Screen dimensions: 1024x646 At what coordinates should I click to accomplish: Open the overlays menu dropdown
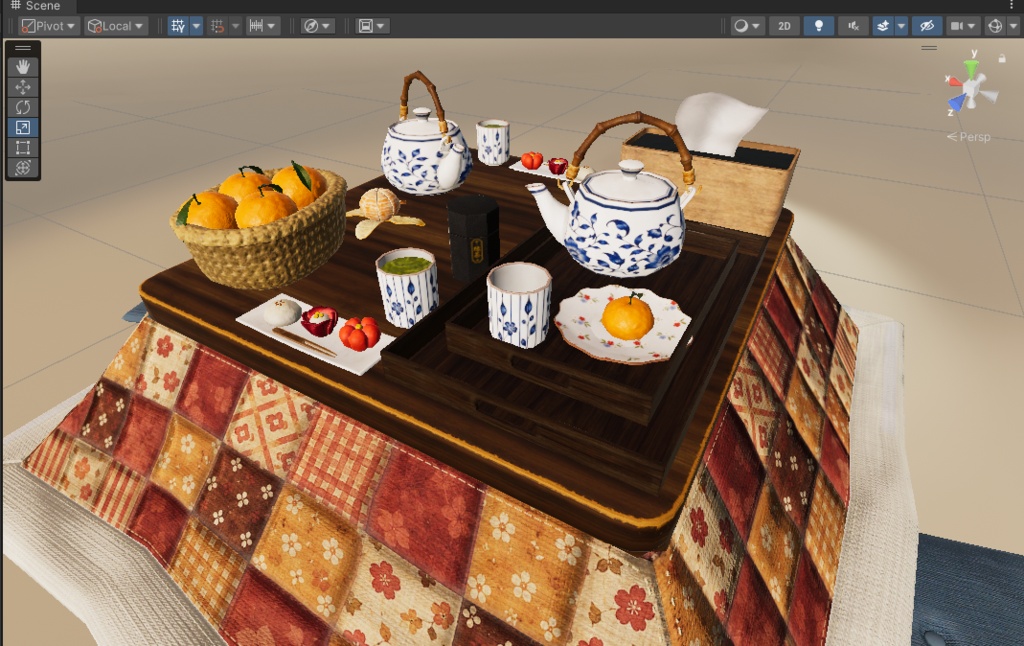pyautogui.click(x=372, y=26)
